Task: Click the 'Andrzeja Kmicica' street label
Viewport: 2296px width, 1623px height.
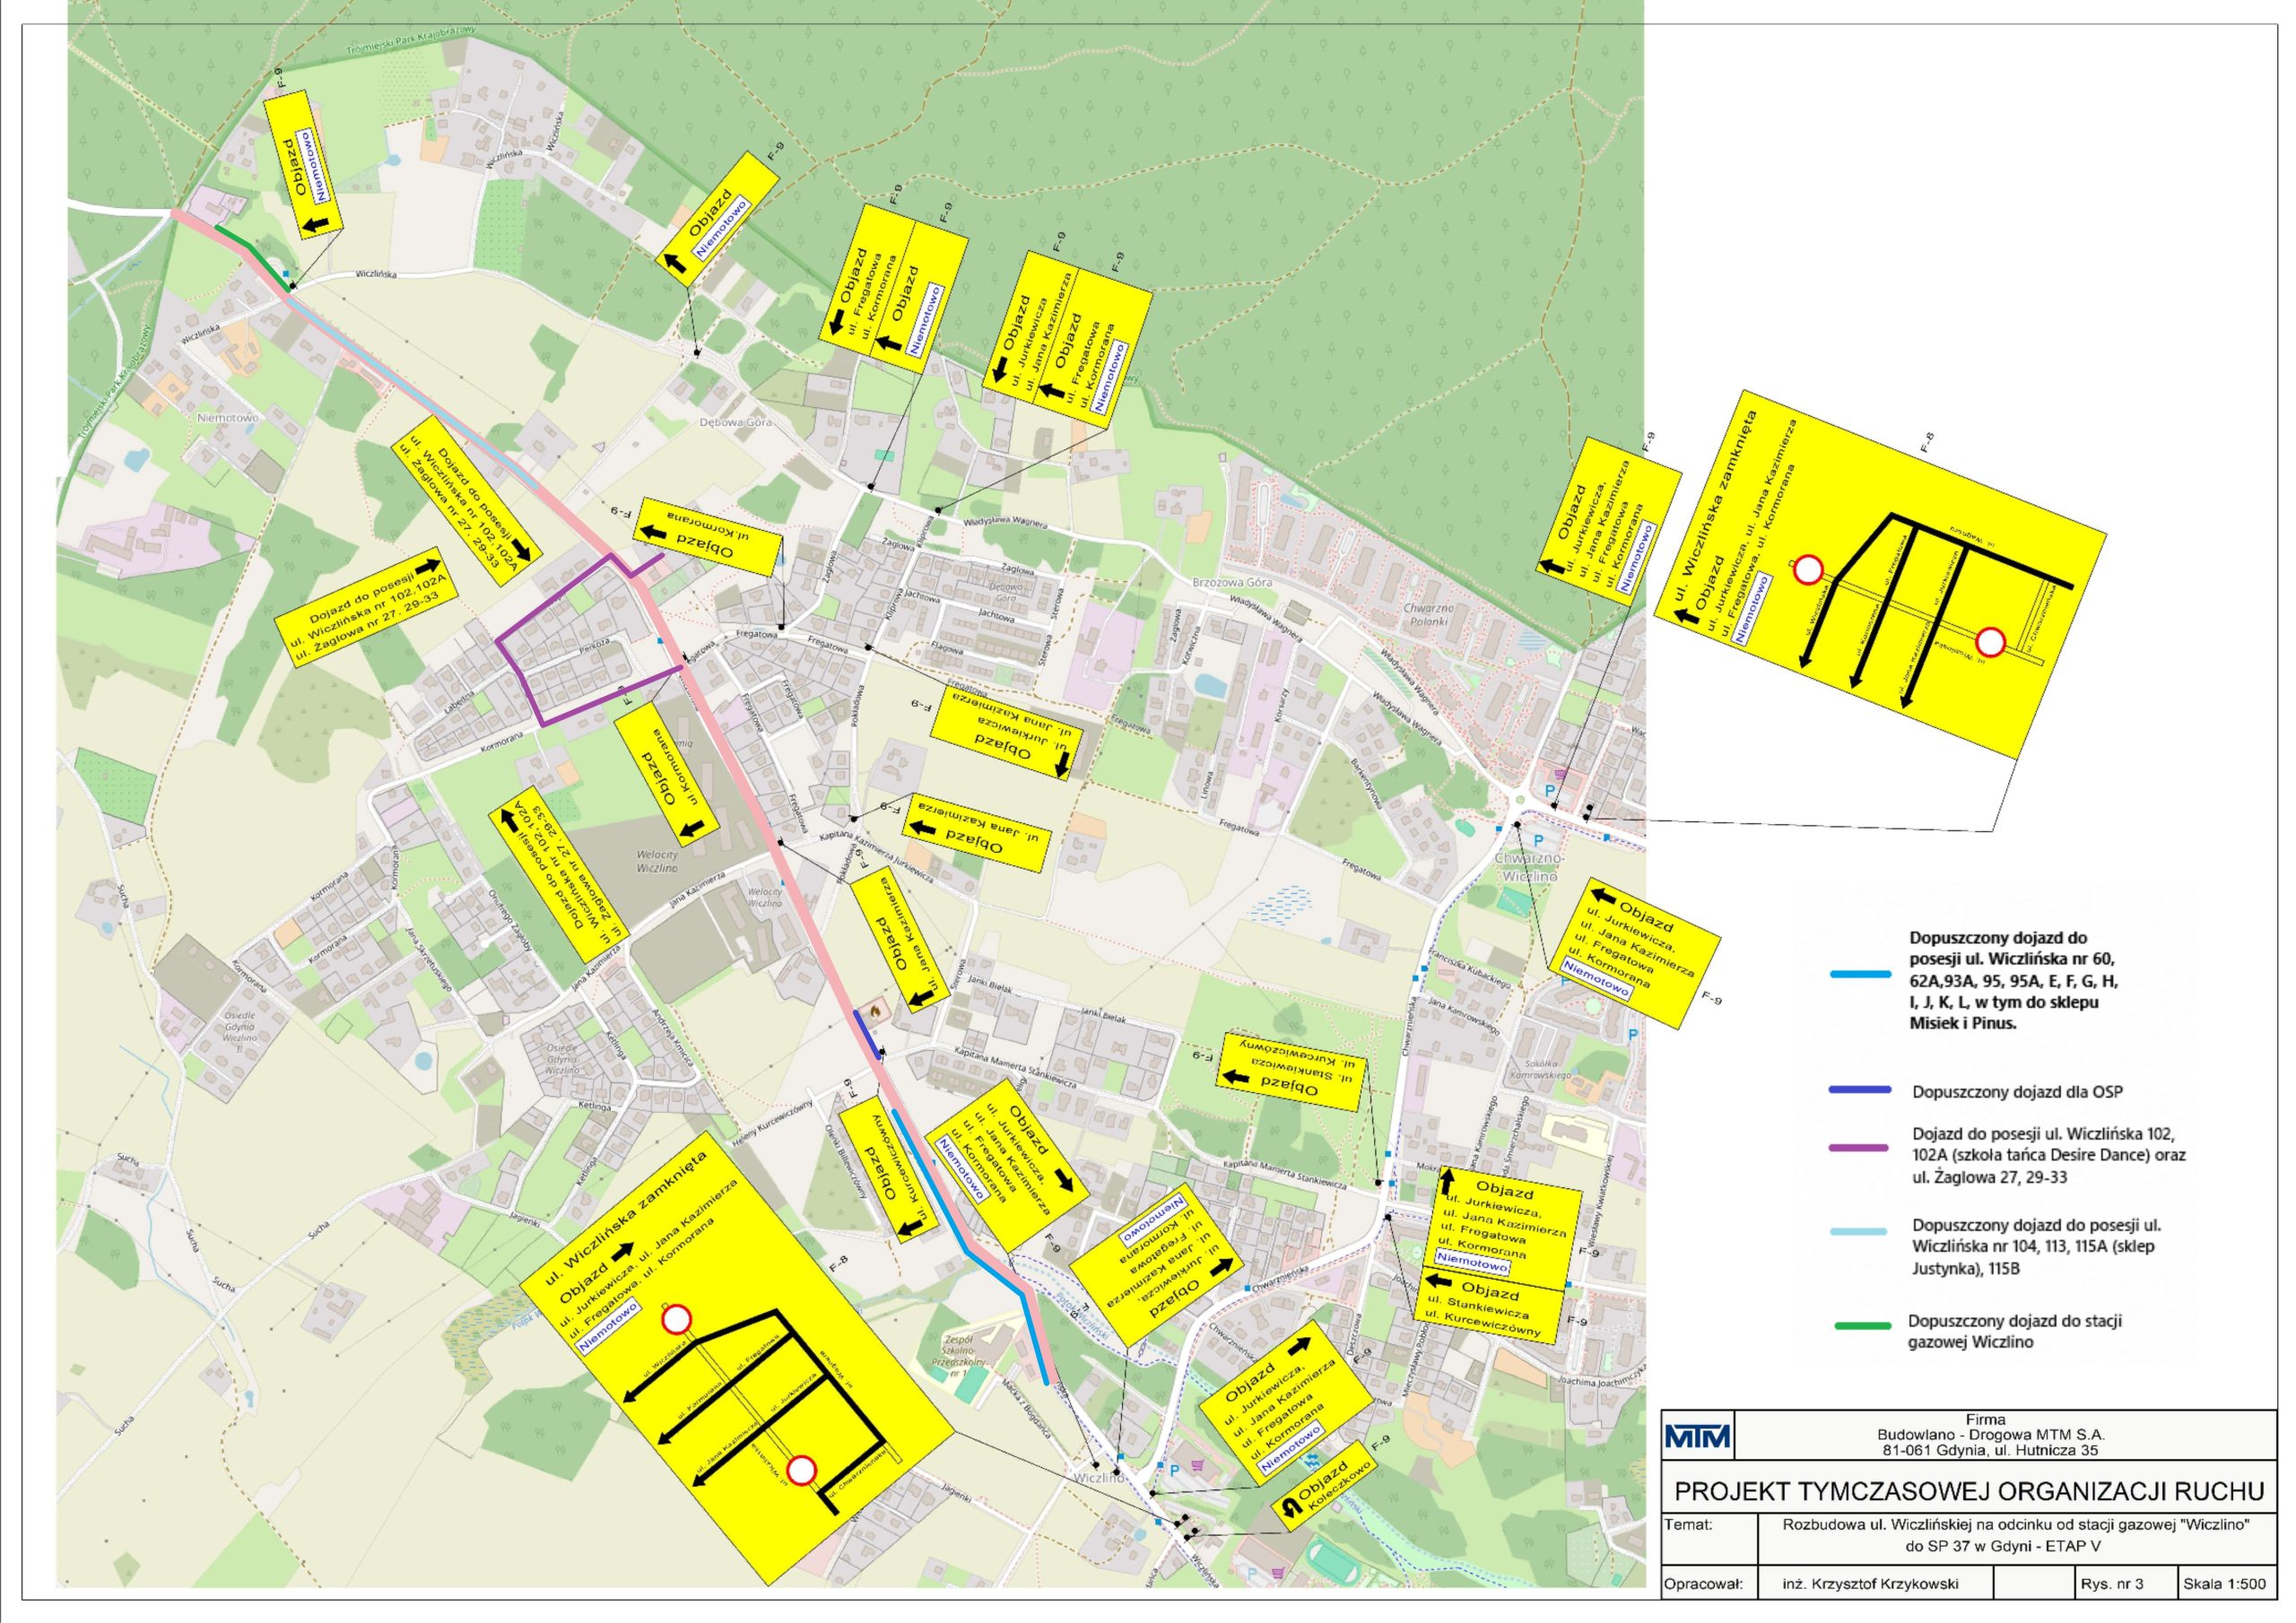Action: 673,1038
